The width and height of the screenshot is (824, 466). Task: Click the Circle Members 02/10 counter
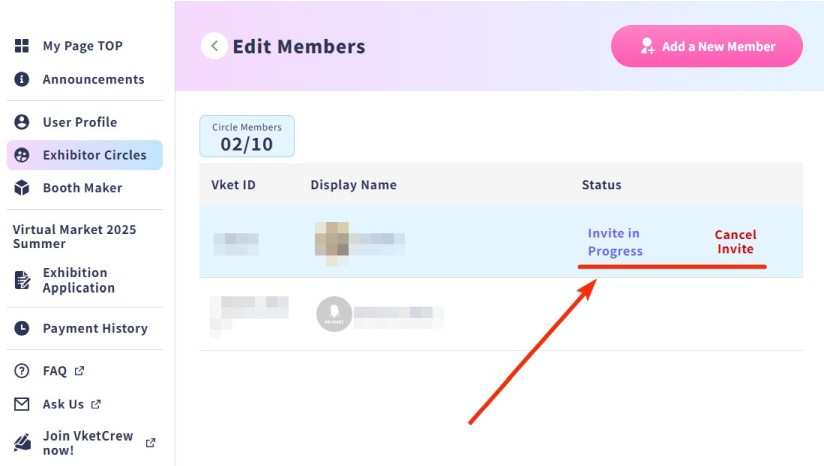tap(246, 137)
